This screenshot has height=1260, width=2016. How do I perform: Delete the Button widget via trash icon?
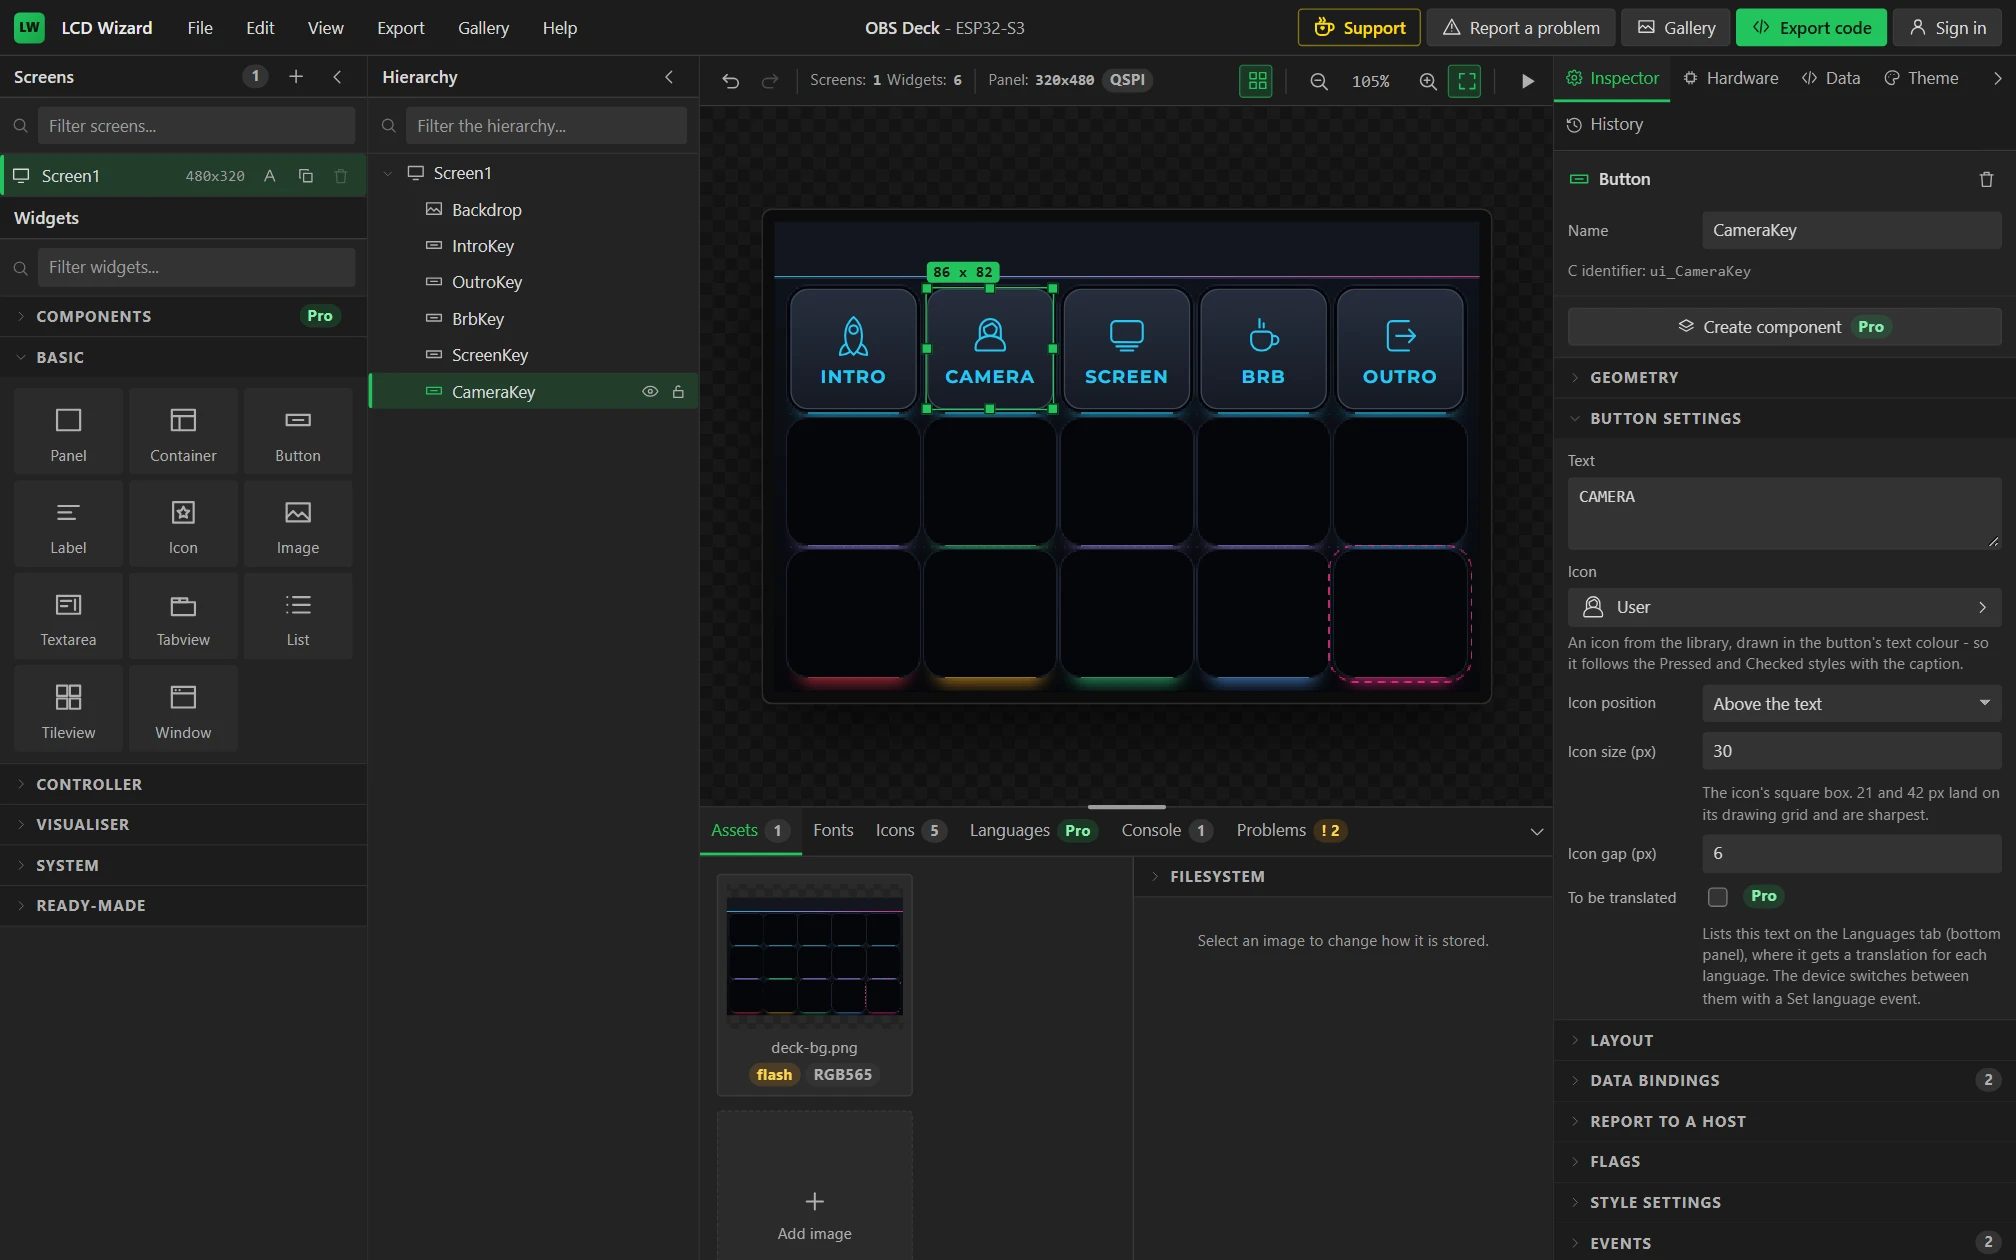pos(1986,179)
